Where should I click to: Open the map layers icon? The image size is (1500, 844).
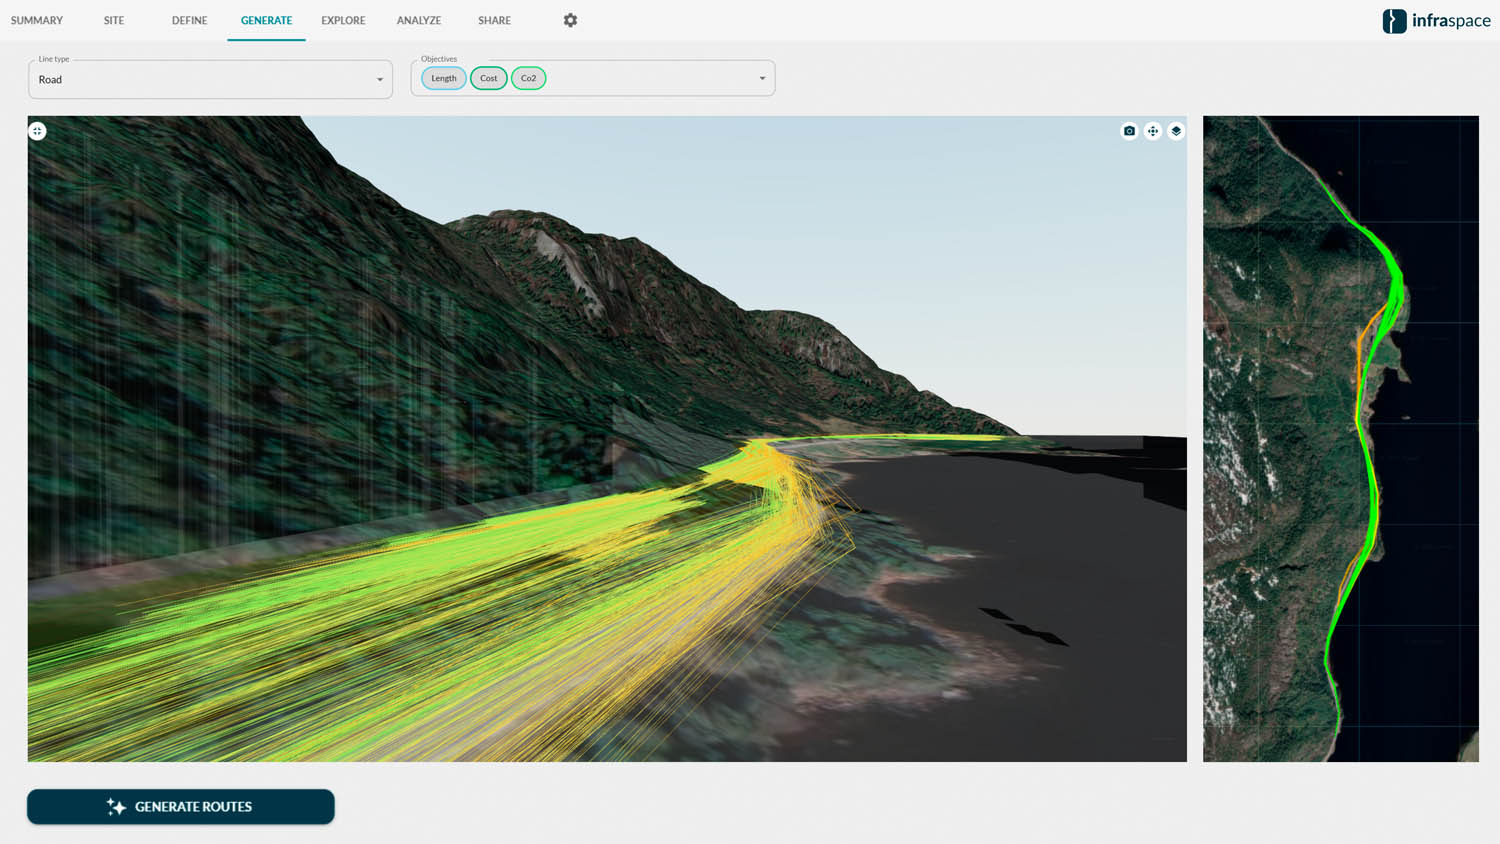coord(1176,131)
